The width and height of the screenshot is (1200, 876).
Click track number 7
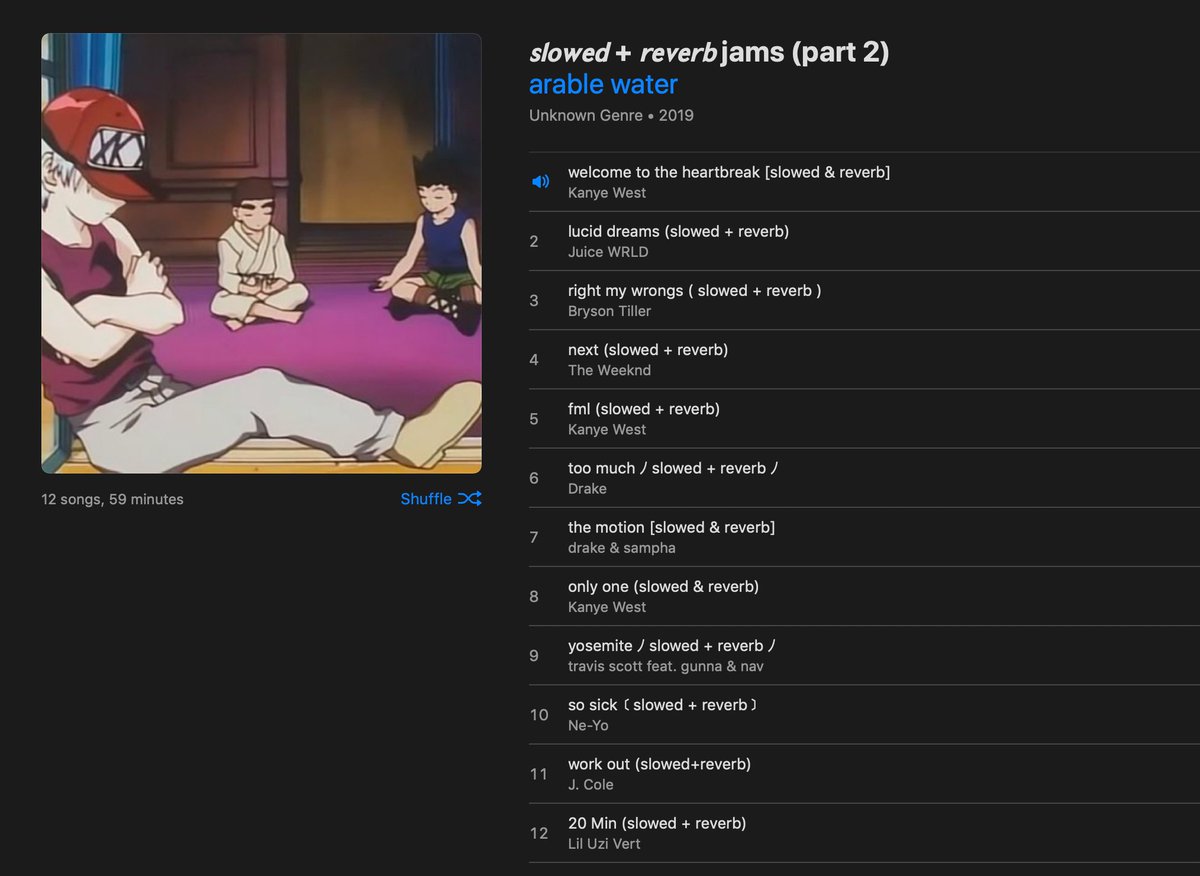(534, 537)
